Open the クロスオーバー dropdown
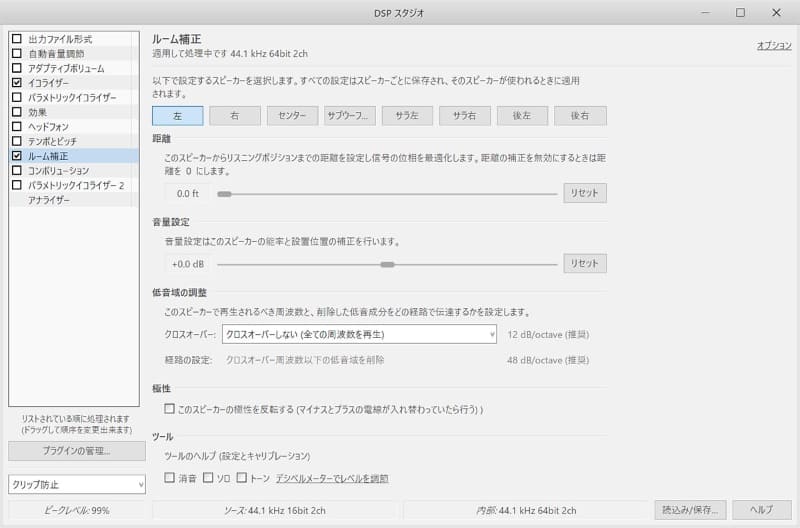 coord(359,334)
